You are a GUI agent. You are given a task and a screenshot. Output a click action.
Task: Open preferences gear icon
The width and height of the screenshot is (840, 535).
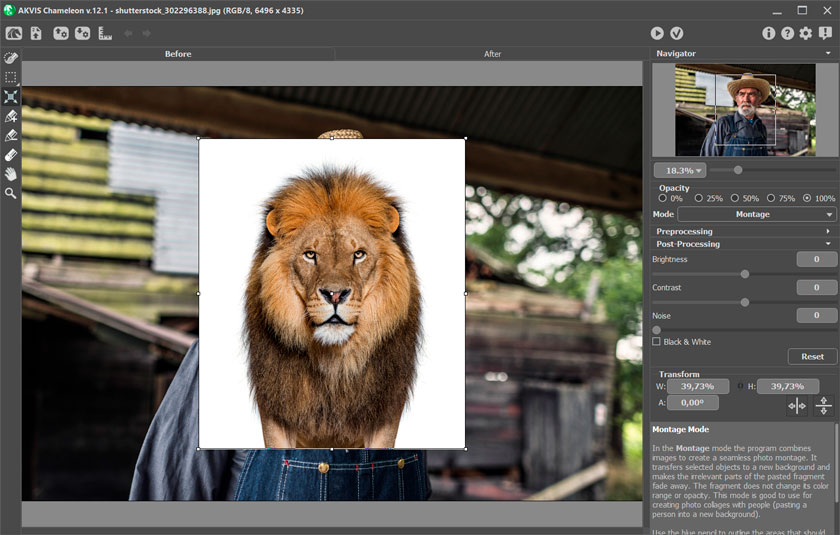click(x=806, y=33)
